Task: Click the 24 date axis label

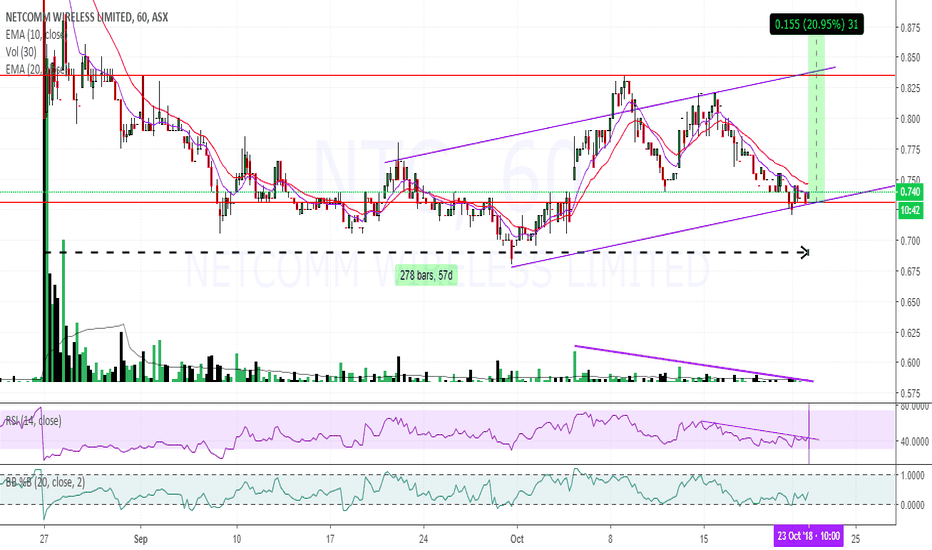Action: [423, 539]
